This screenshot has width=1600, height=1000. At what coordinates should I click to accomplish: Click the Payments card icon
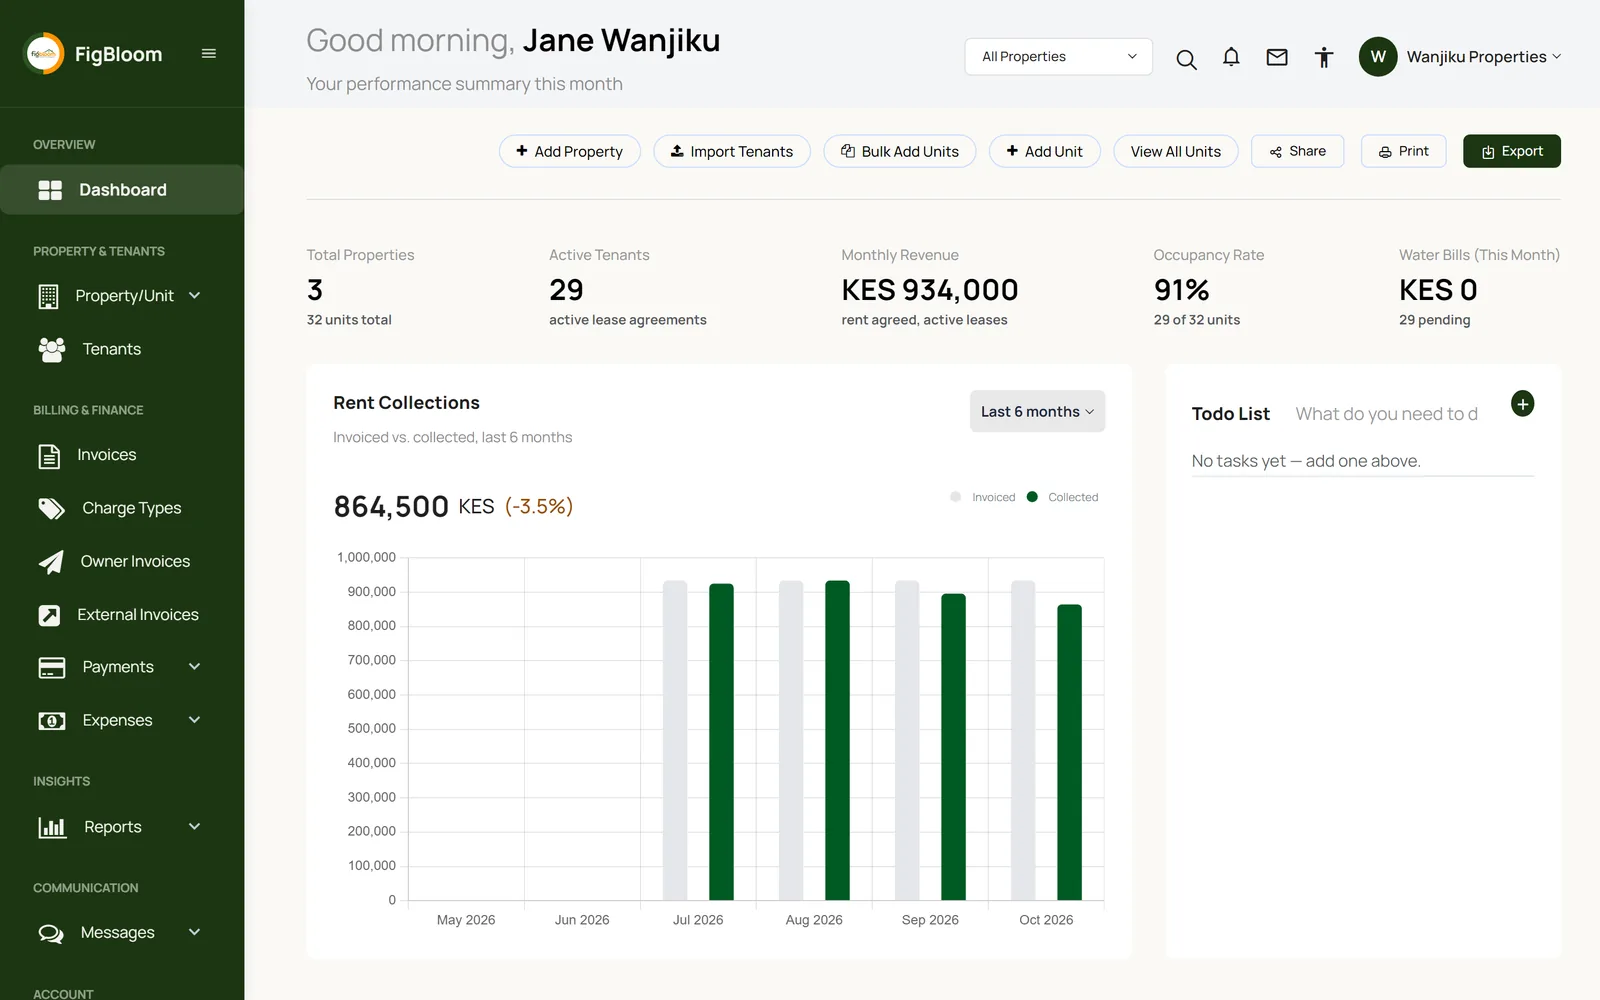[51, 668]
